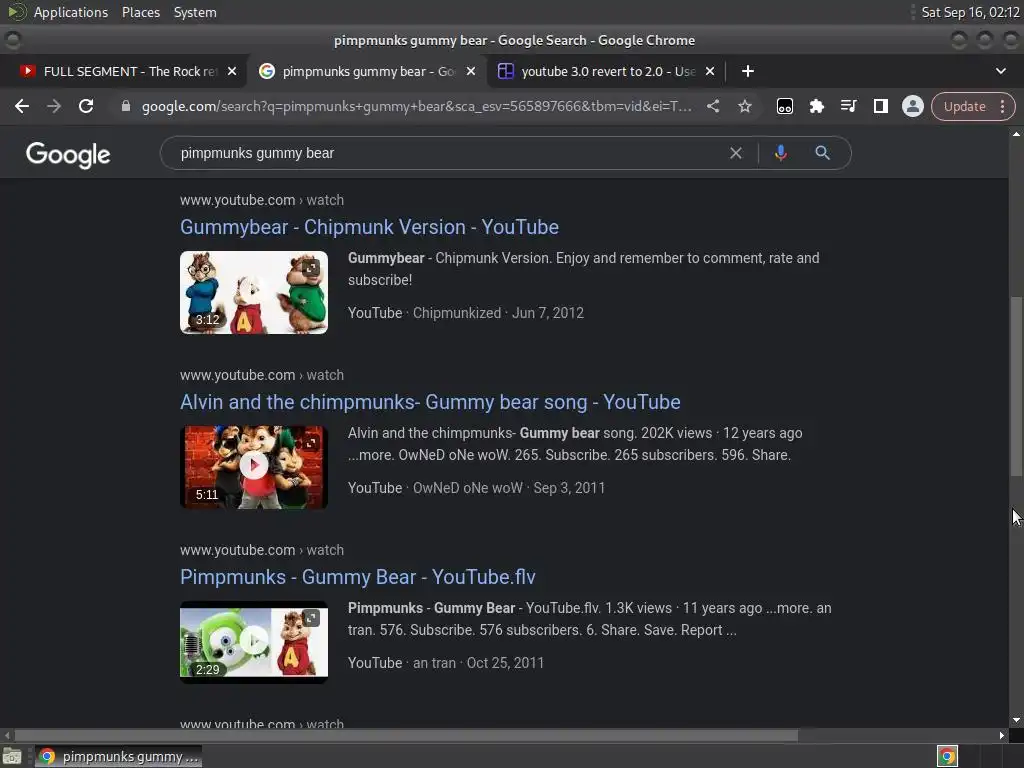Open the tab search chevron dropdown
The width and height of the screenshot is (1024, 768).
(1000, 71)
